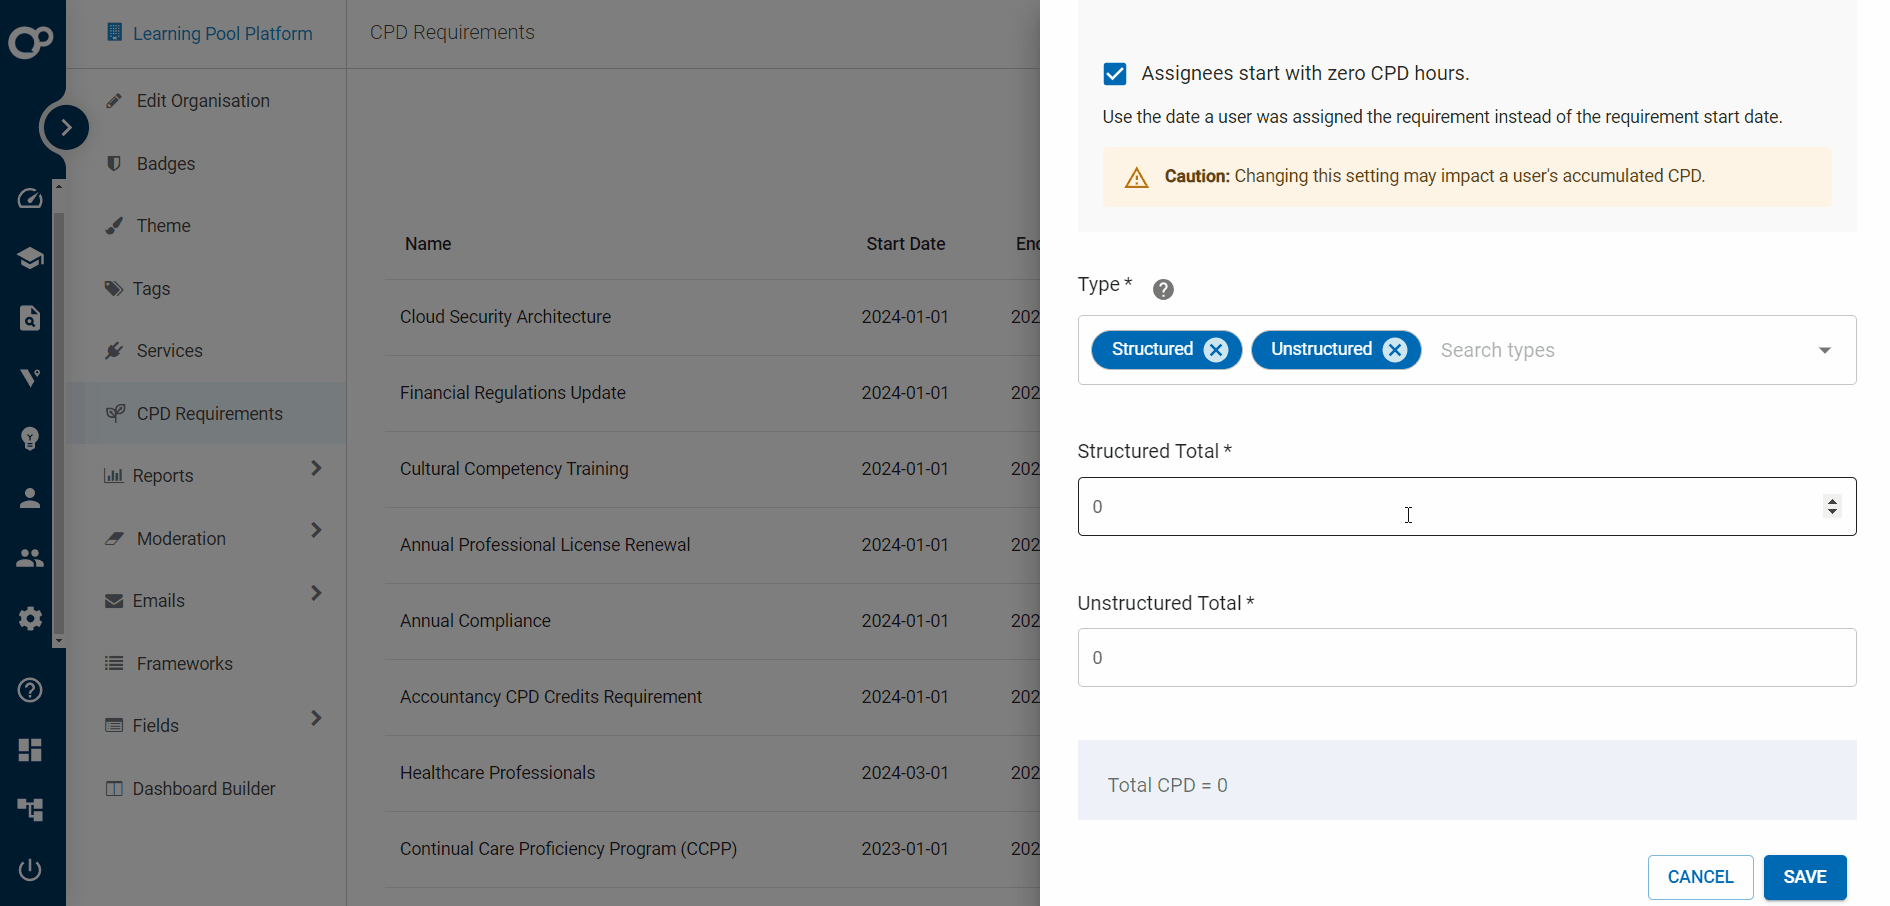Remove the Unstructured type chip
1890x906 pixels.
[x=1394, y=349]
